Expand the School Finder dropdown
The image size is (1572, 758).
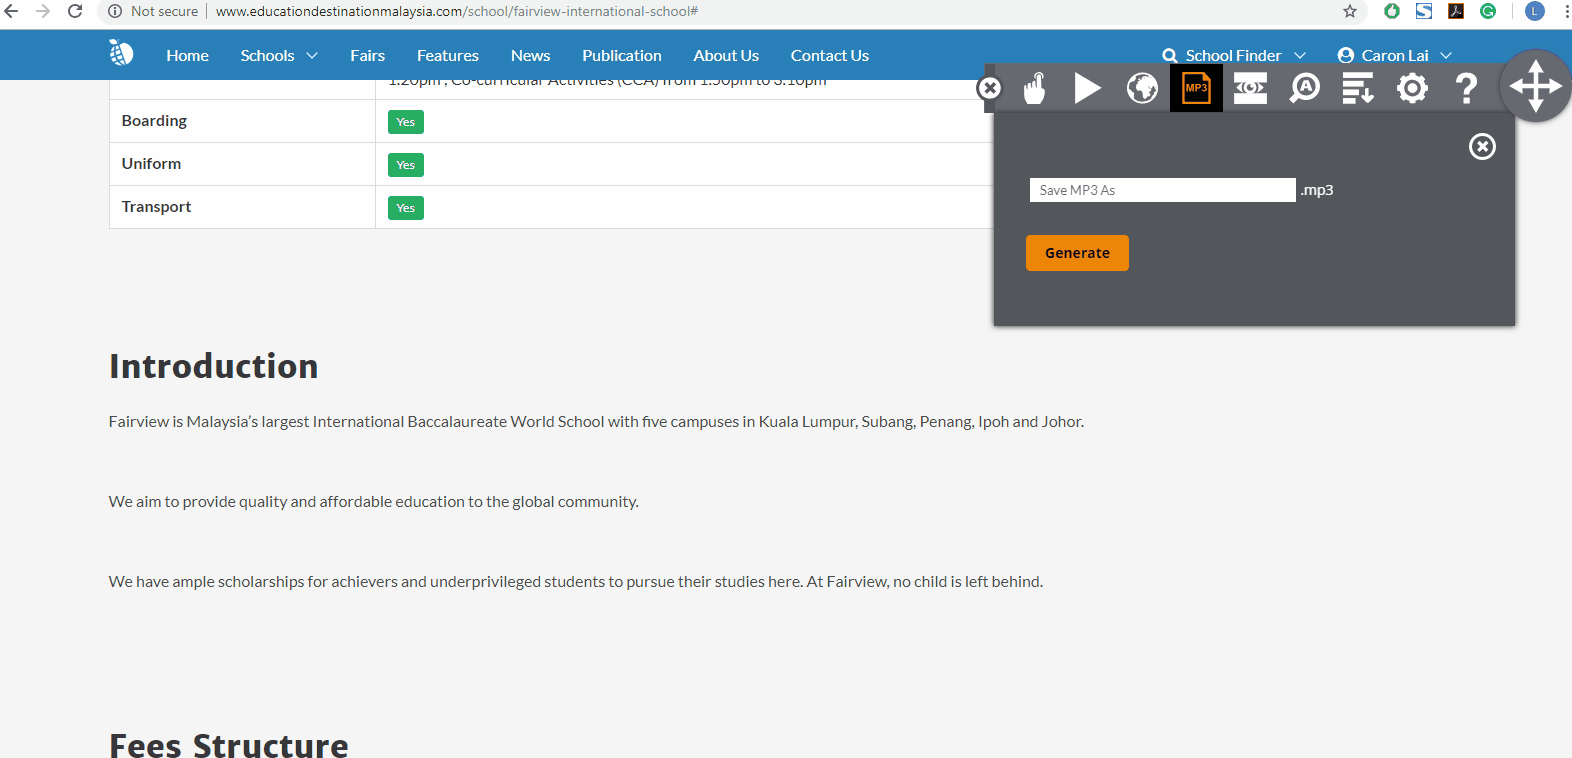1234,55
